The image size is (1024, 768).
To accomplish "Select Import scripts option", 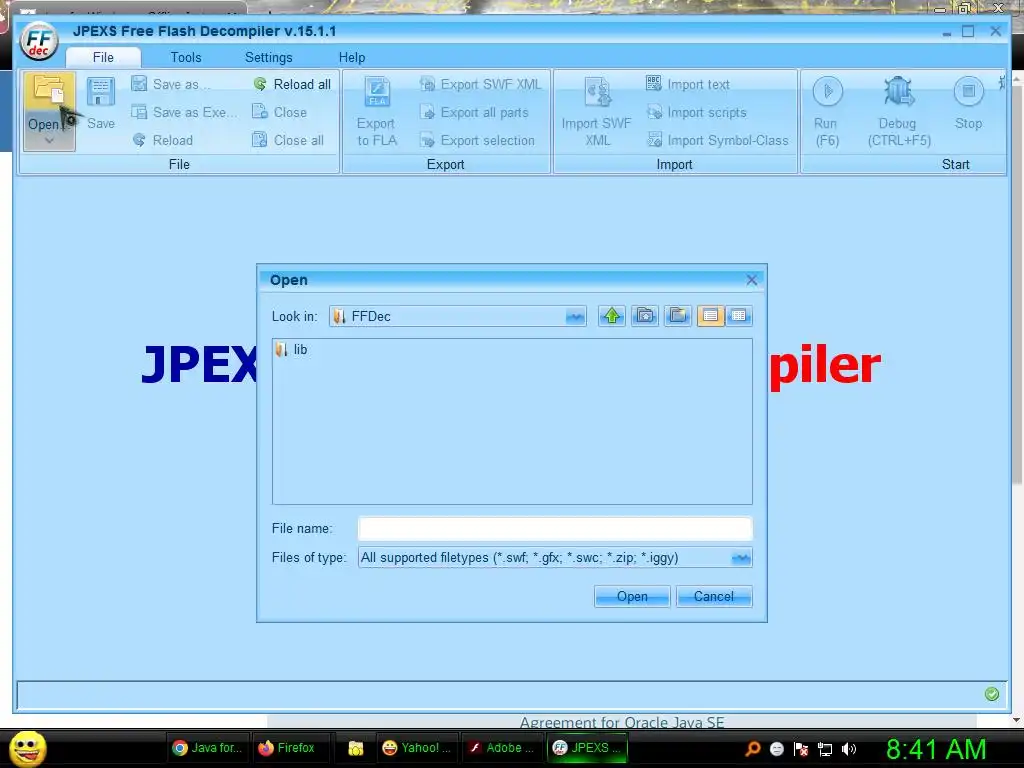I will [696, 112].
